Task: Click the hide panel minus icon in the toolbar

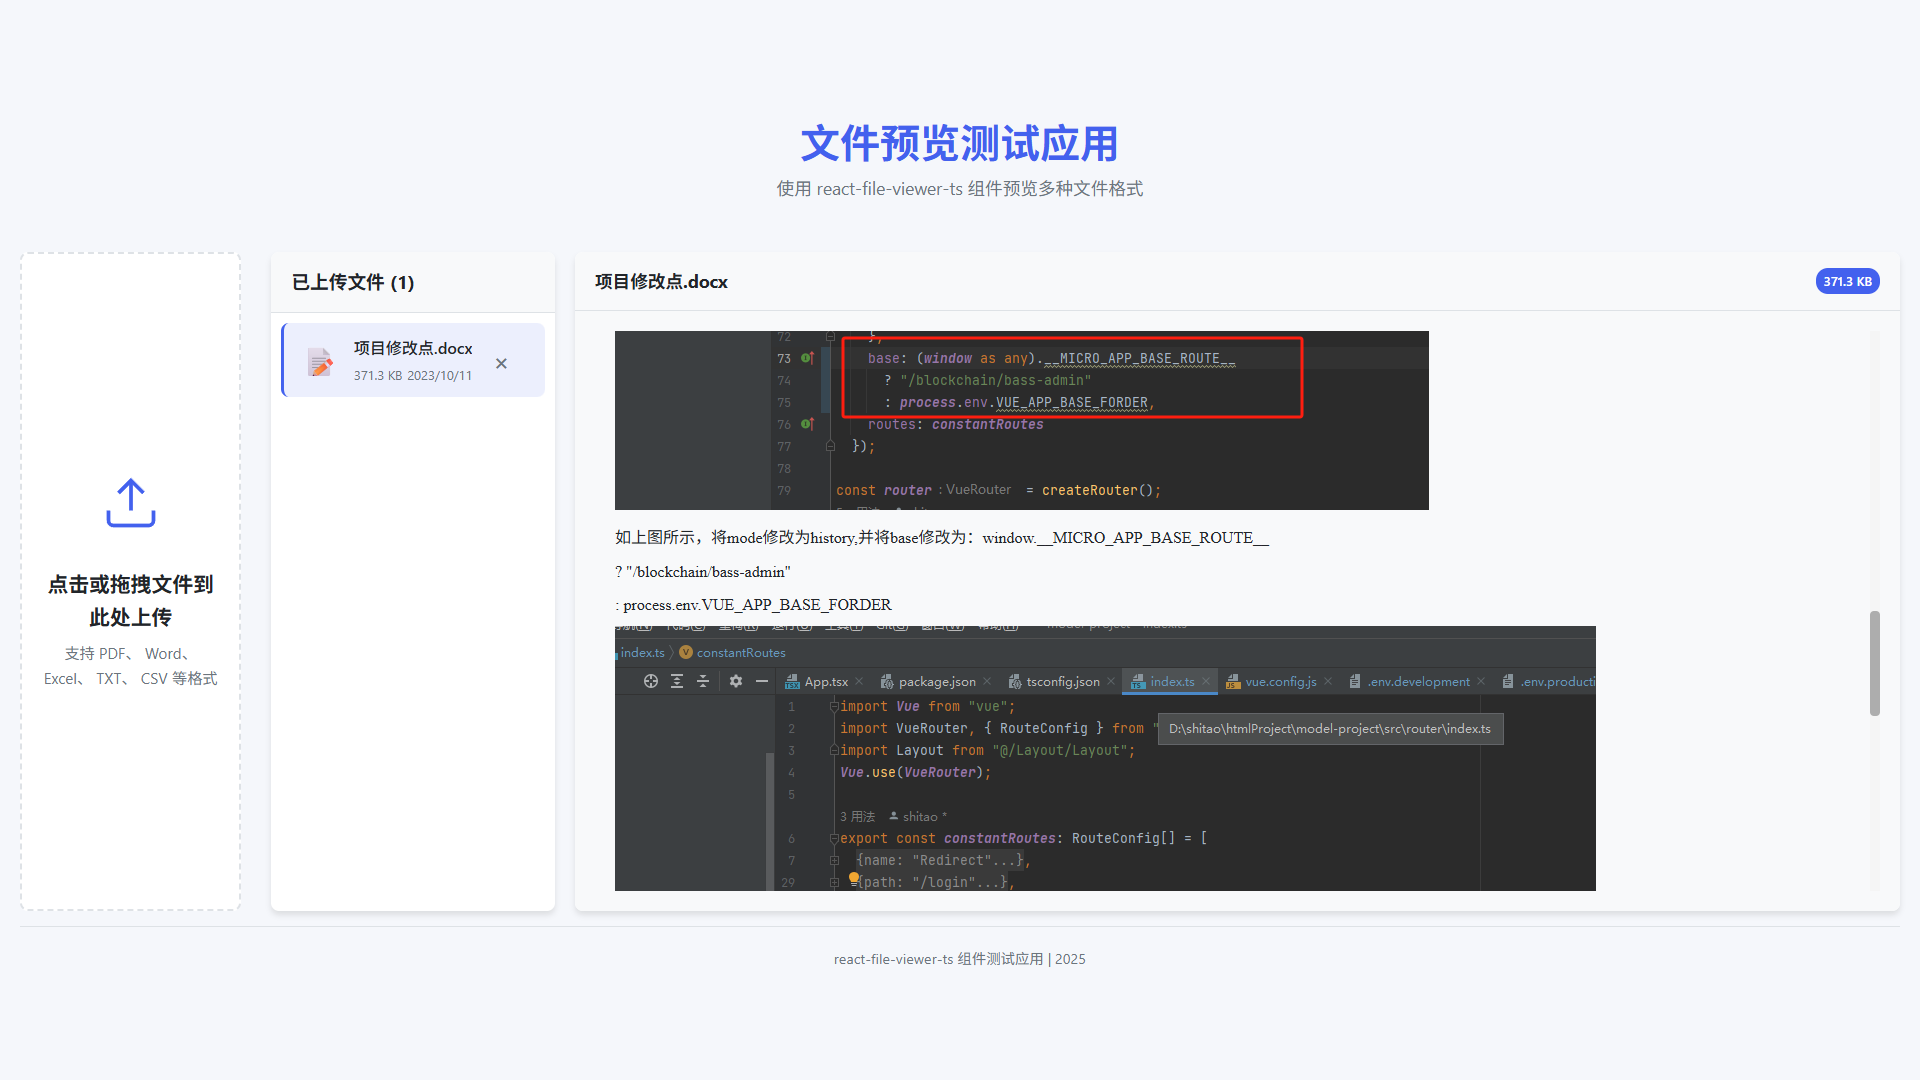Action: [762, 681]
